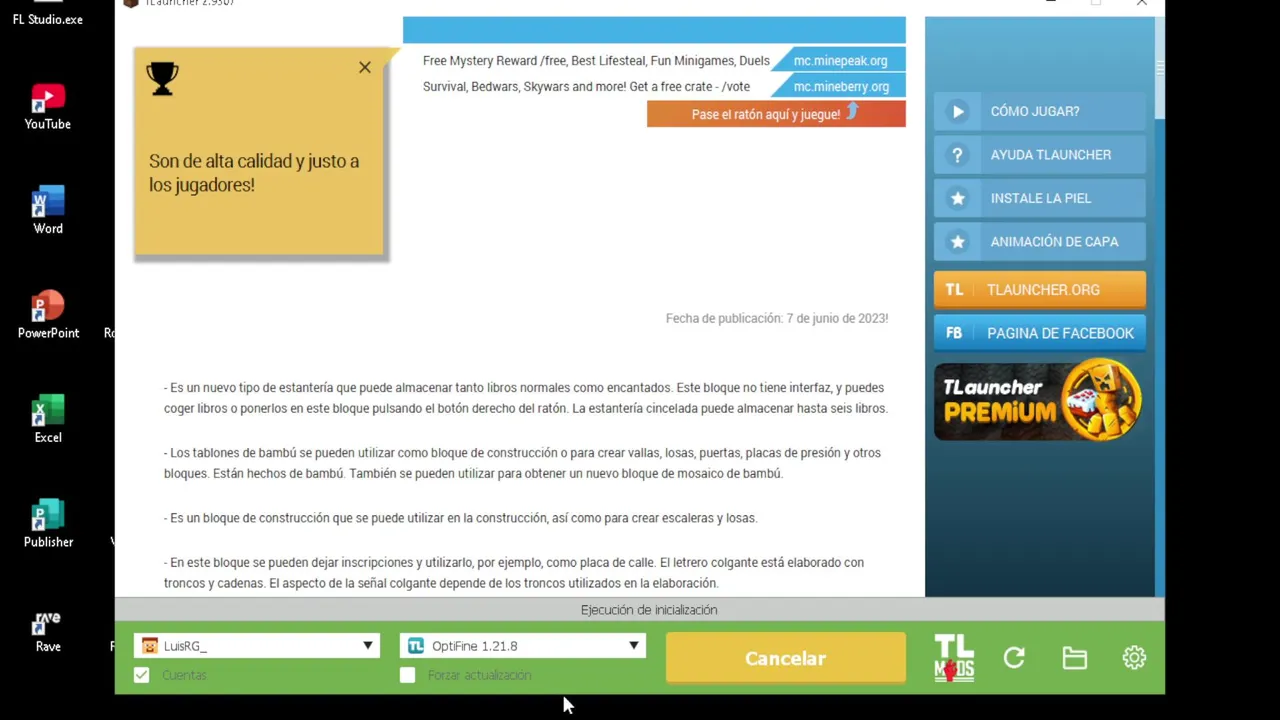
Task: Click the Cancelar button
Action: pyautogui.click(x=786, y=658)
